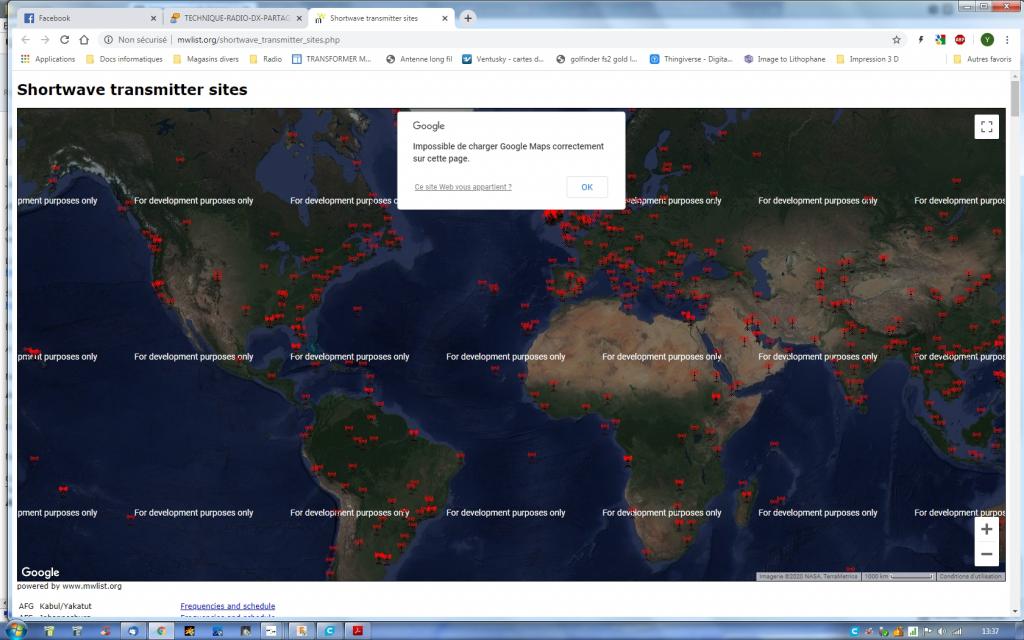Click the volume speaker tray icon

942,632
